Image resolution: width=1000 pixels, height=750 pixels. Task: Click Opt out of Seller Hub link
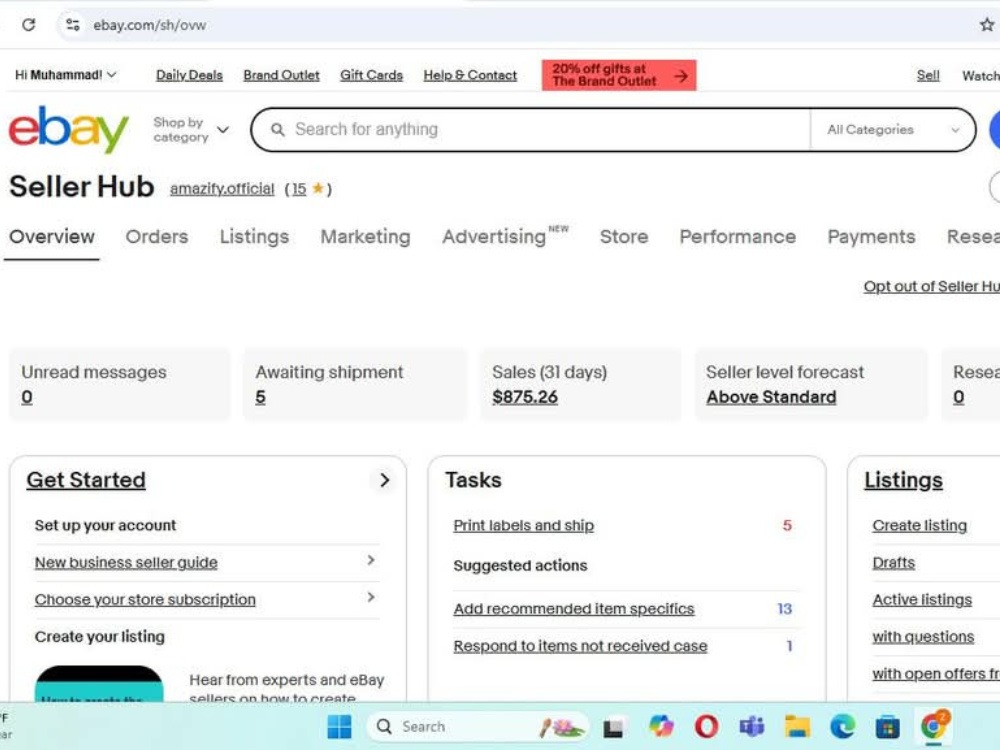coord(932,286)
